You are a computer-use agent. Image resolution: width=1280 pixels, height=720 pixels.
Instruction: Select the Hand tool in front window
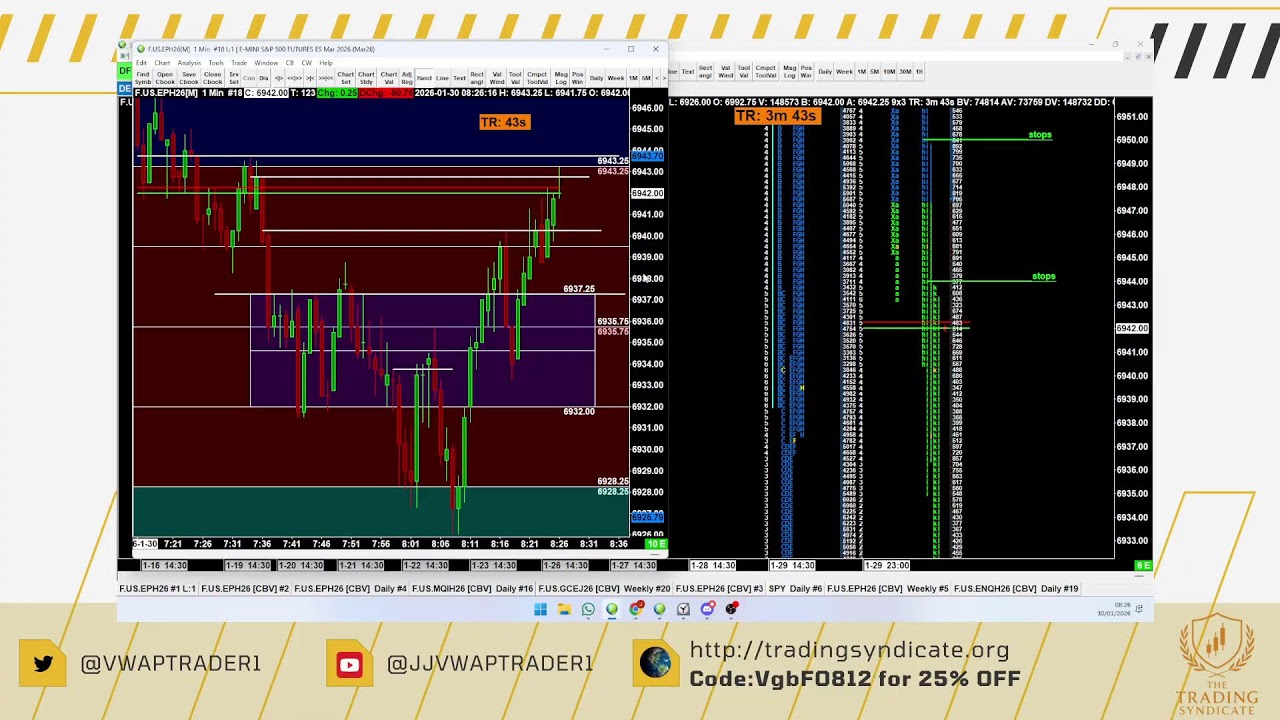click(424, 77)
